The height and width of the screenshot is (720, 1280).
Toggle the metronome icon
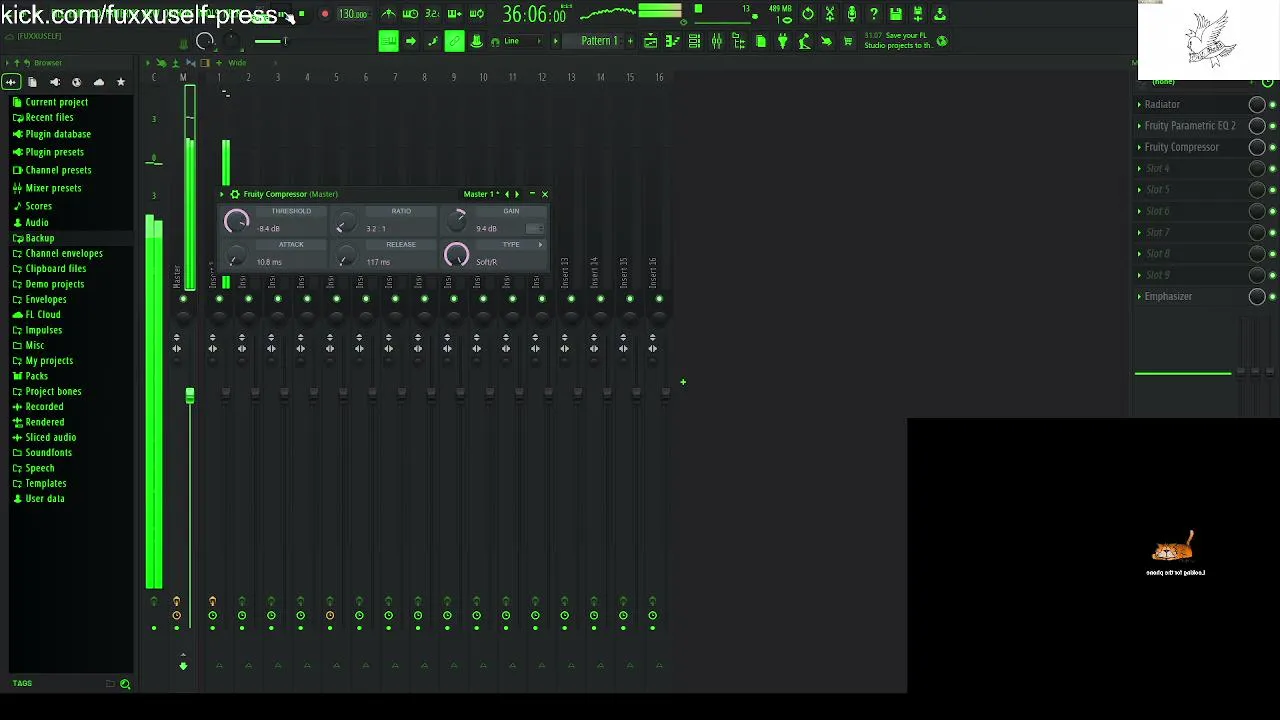[x=389, y=14]
